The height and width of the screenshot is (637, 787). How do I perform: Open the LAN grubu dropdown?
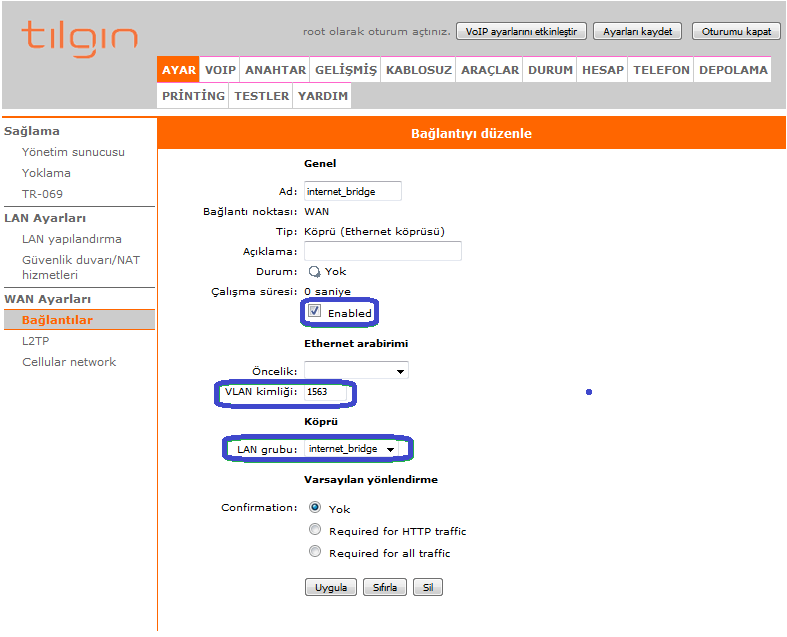click(x=351, y=449)
